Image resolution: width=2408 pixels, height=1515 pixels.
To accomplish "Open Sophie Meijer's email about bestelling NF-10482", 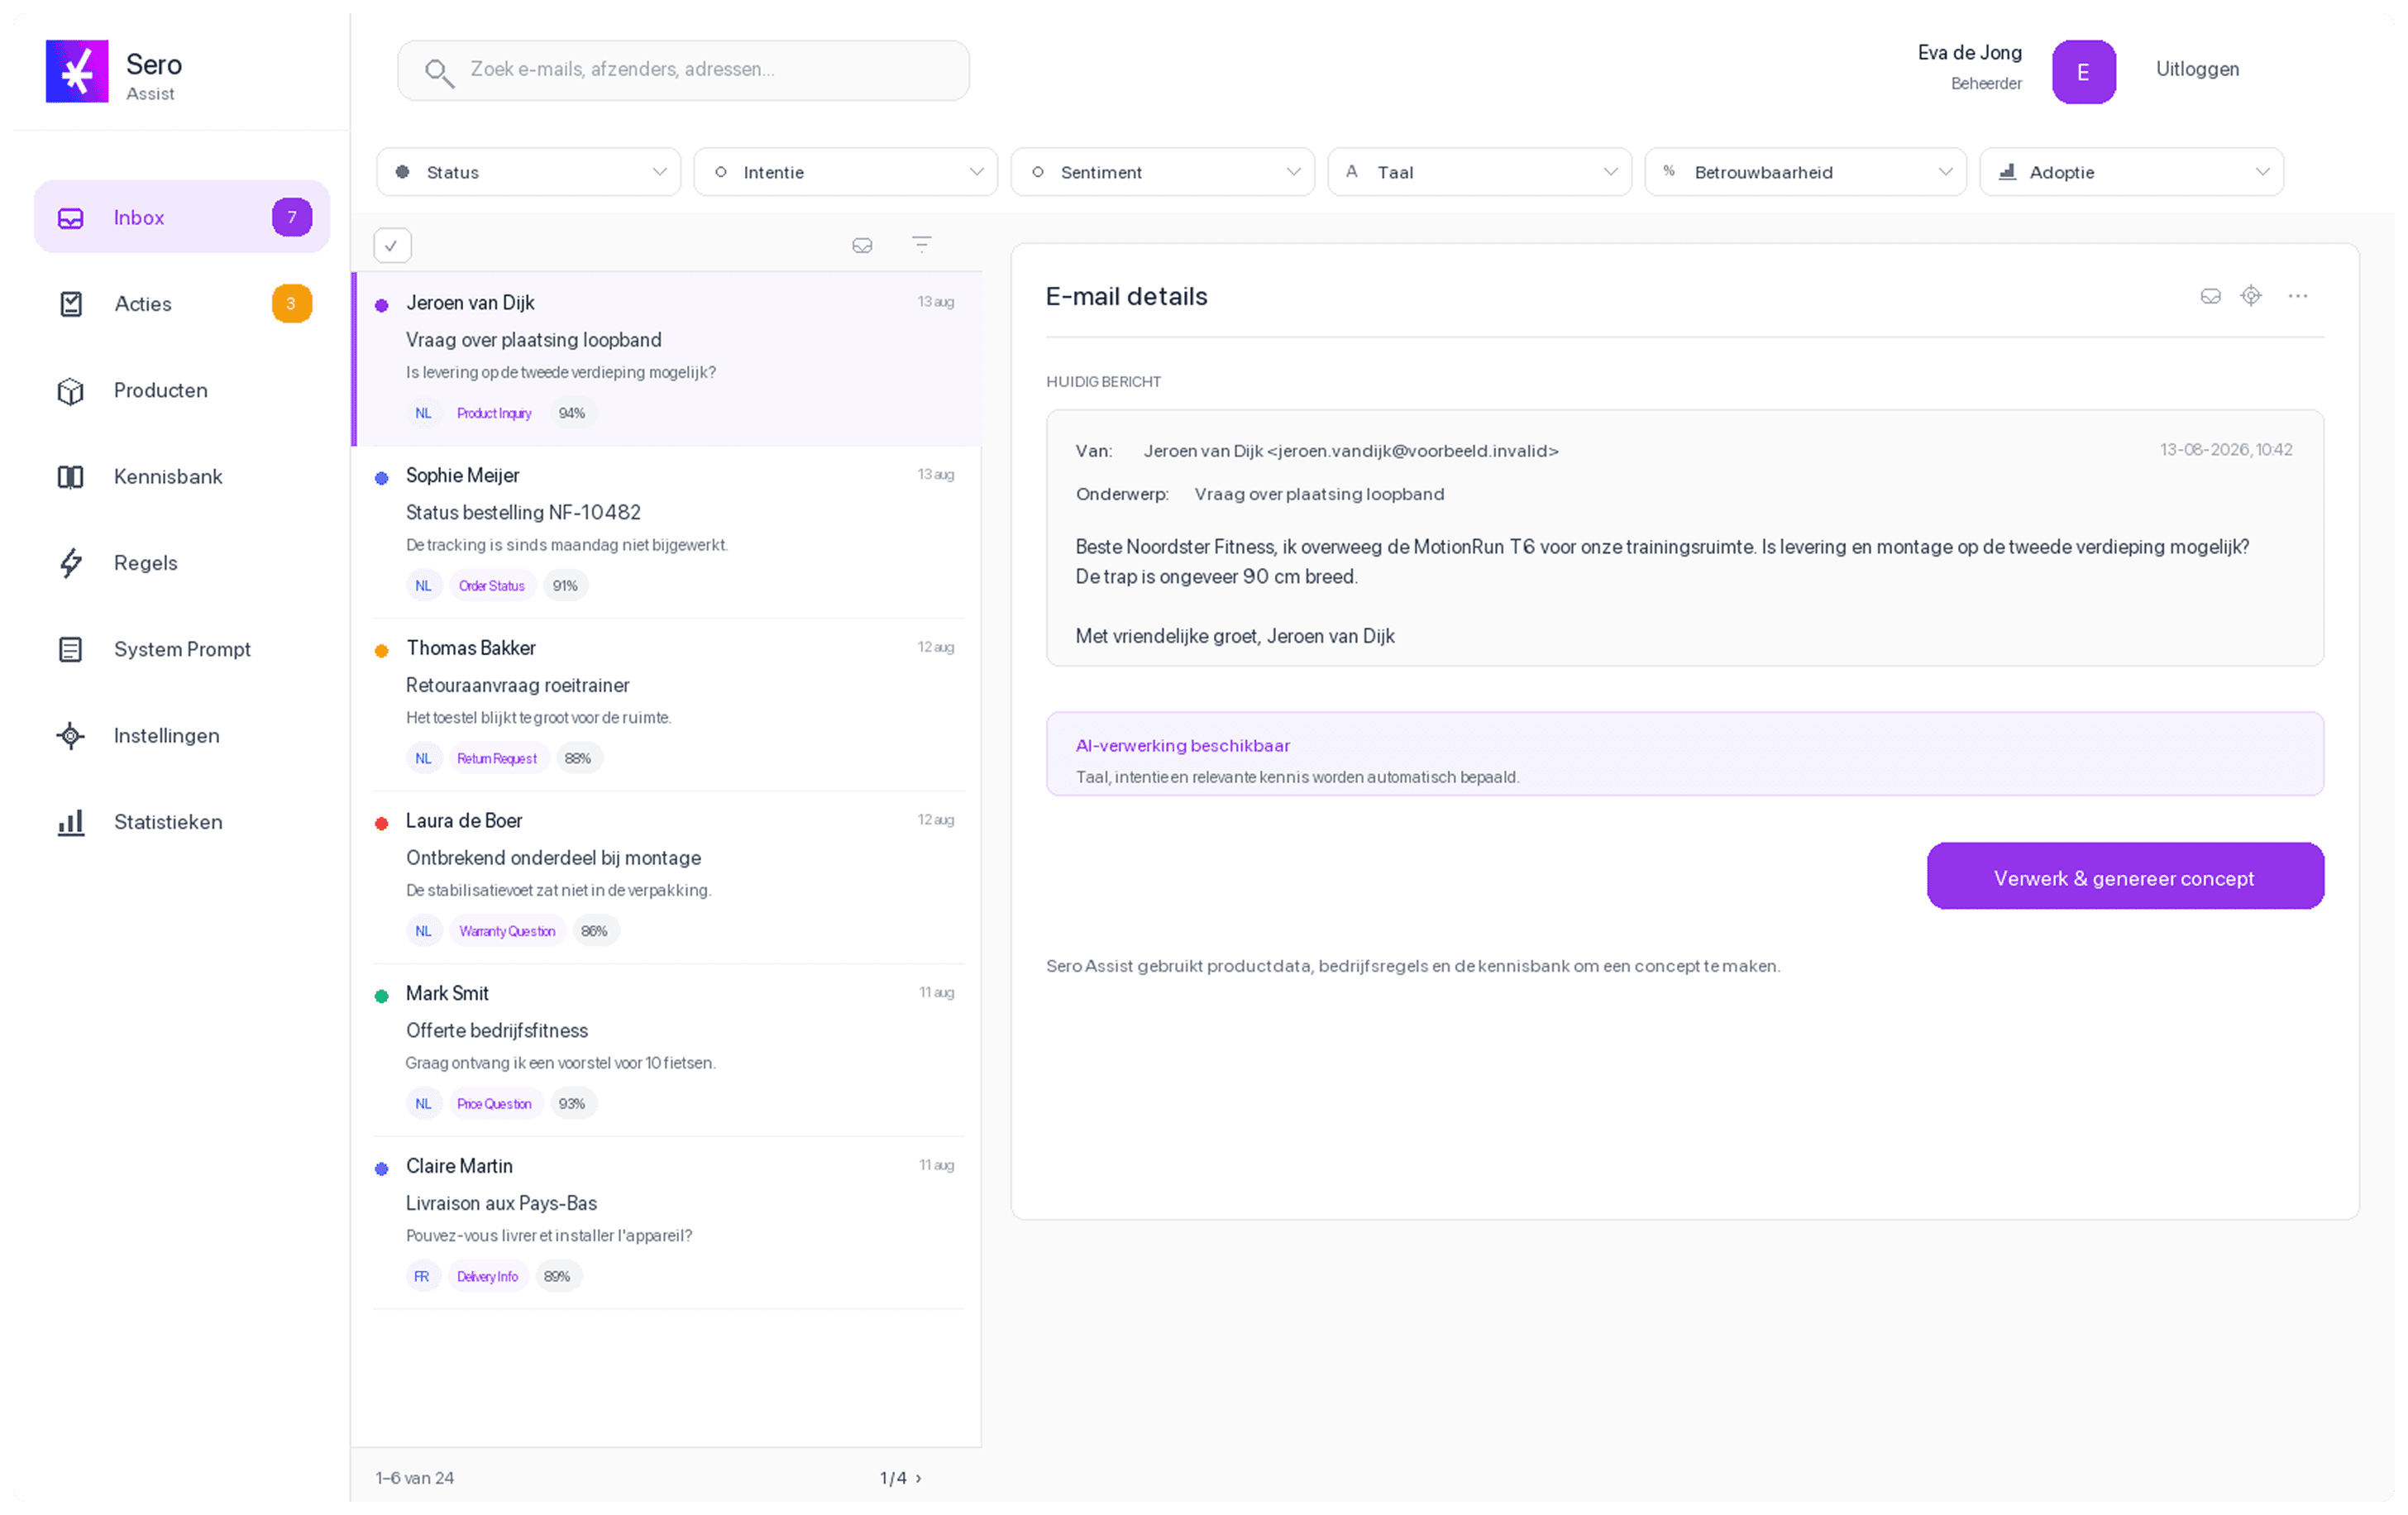I will [x=667, y=532].
